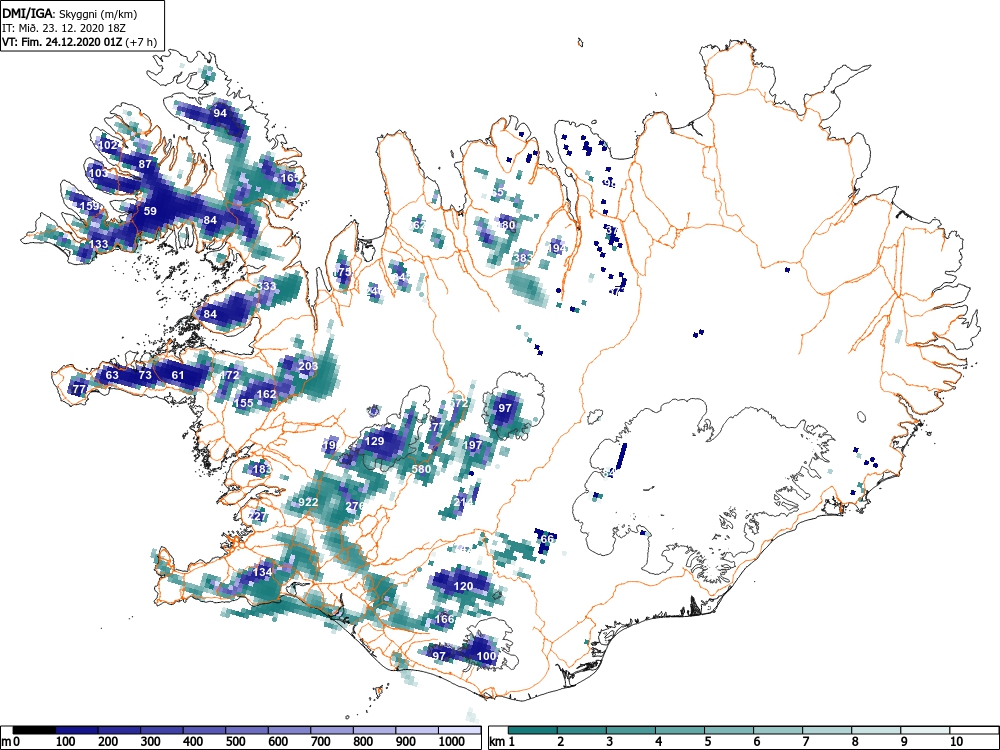
Task: Click visibility value 162 on the map
Action: [266, 394]
